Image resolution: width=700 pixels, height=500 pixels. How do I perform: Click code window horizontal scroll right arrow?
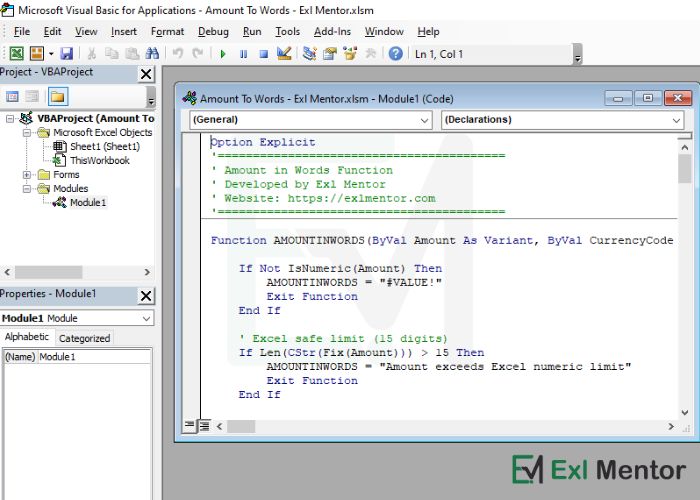pos(671,427)
